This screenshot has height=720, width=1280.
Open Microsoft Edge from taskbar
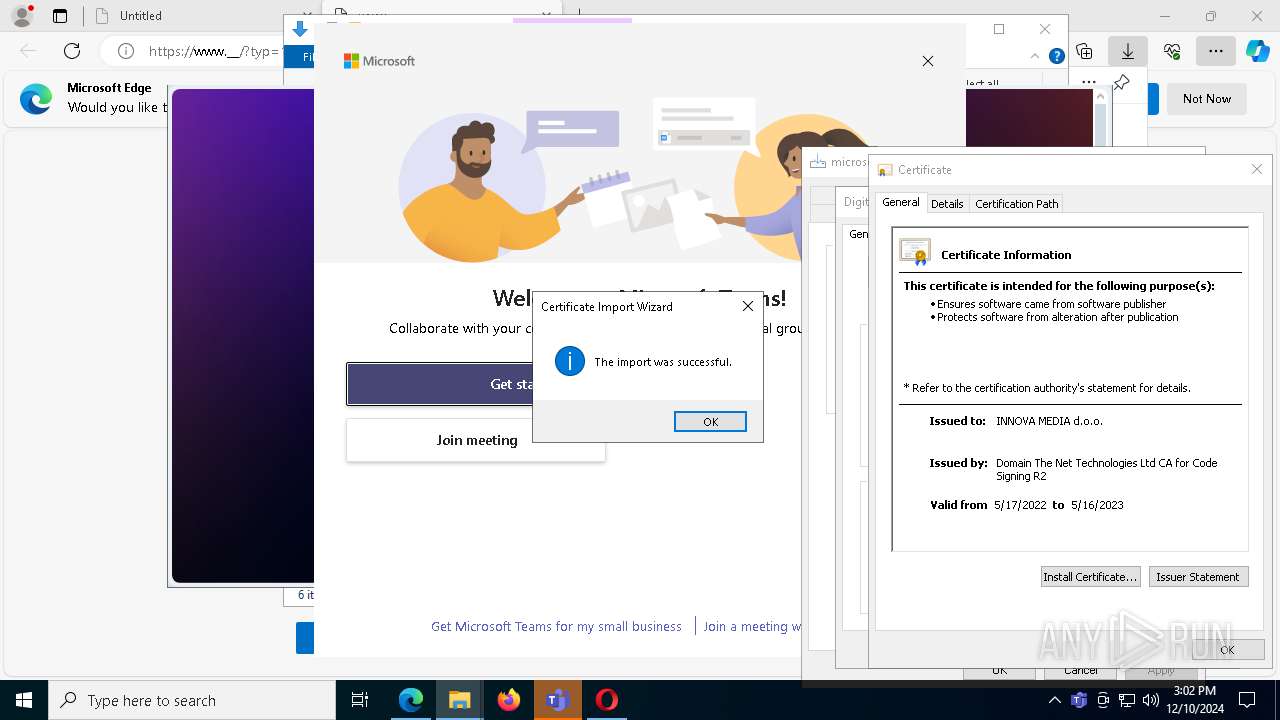click(x=411, y=700)
